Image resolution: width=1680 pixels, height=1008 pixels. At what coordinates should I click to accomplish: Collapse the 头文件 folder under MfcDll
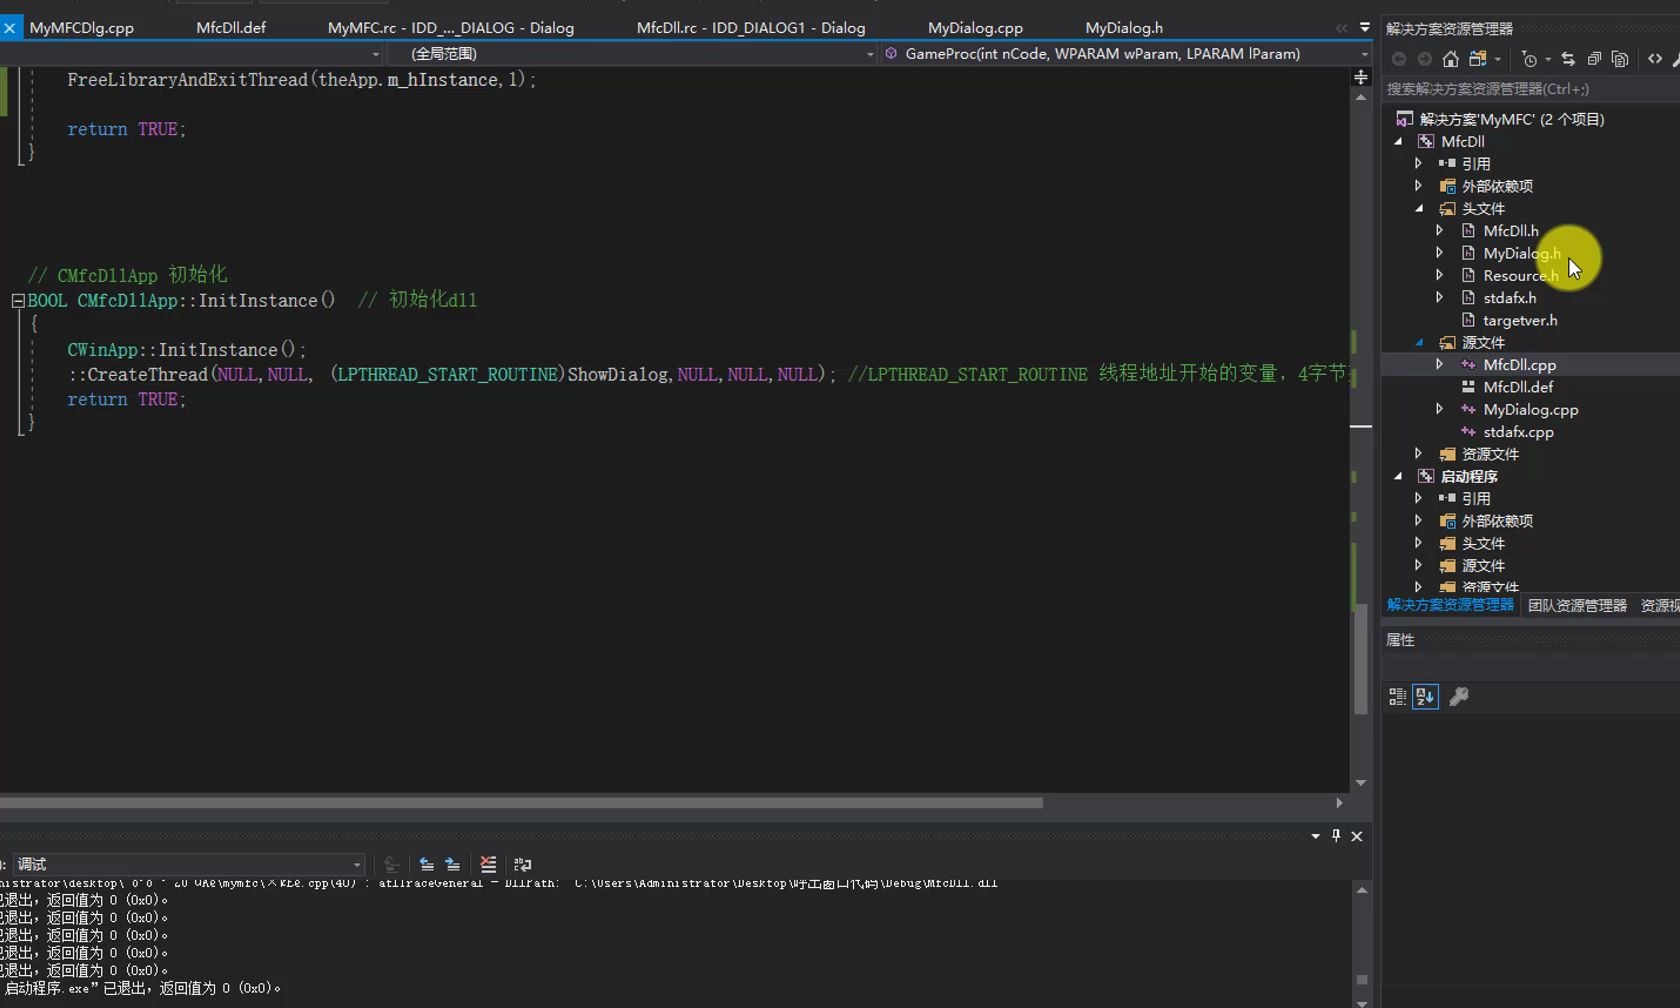(1419, 208)
